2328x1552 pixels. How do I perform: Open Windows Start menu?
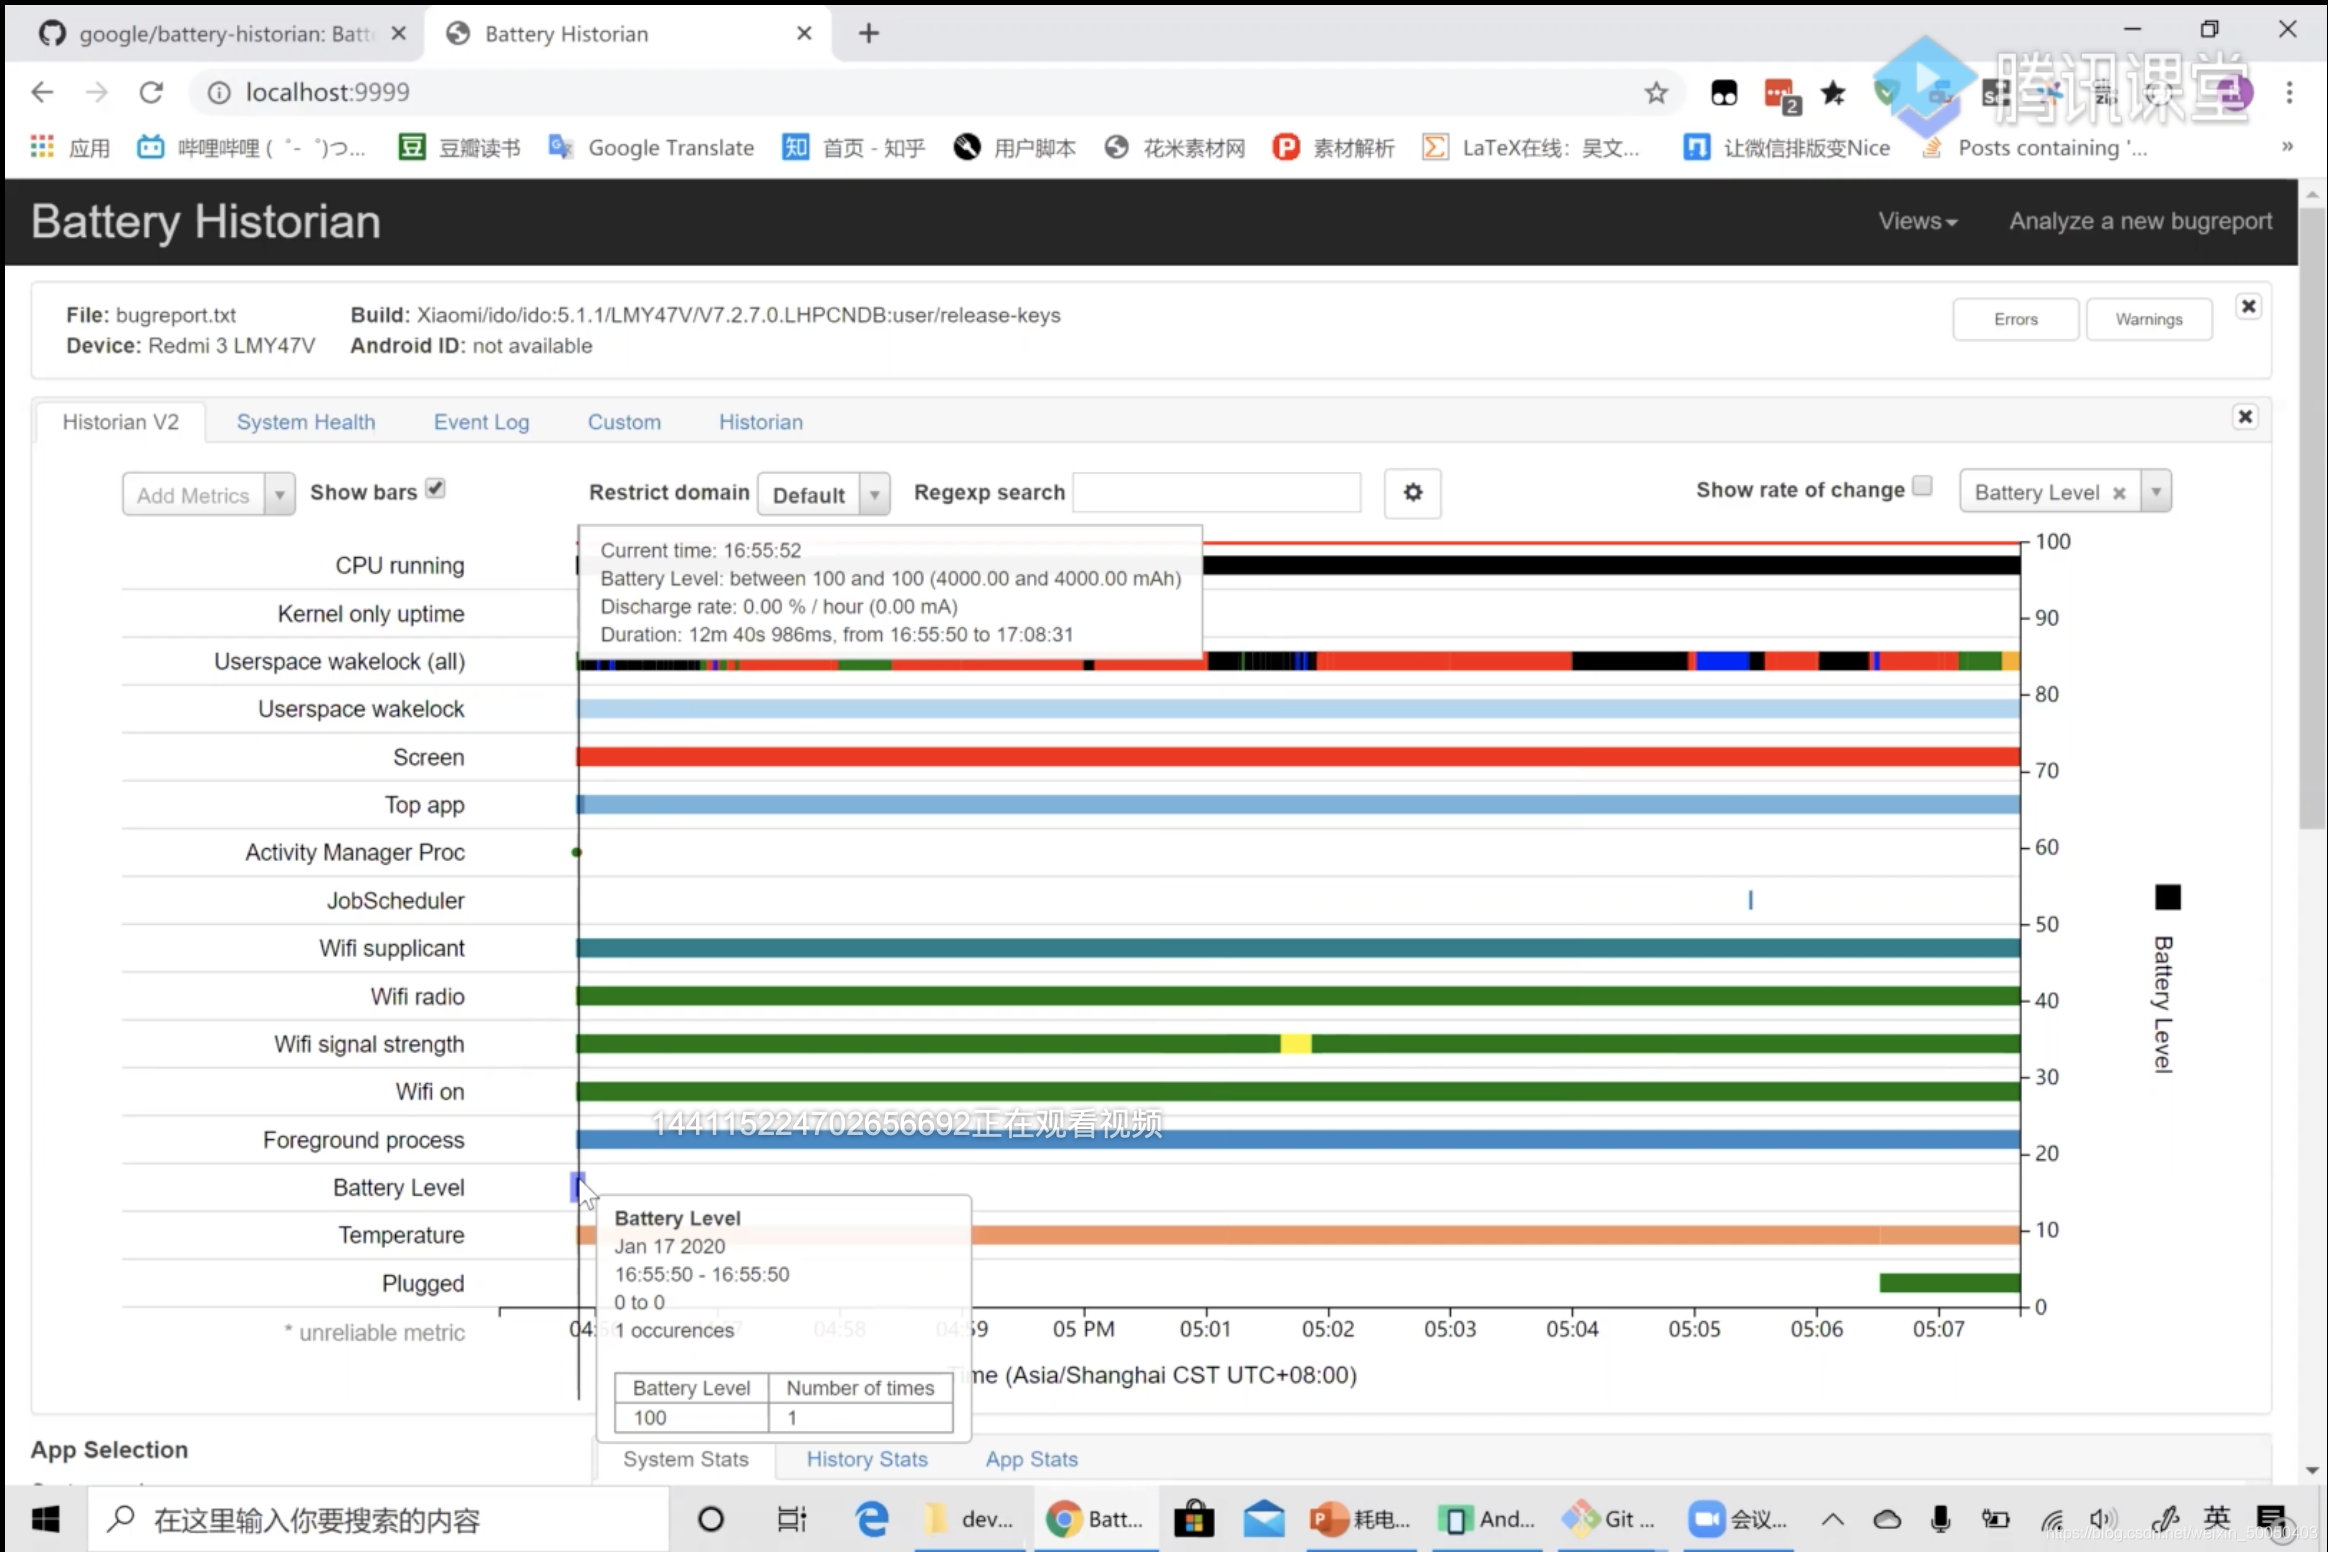click(x=44, y=1520)
